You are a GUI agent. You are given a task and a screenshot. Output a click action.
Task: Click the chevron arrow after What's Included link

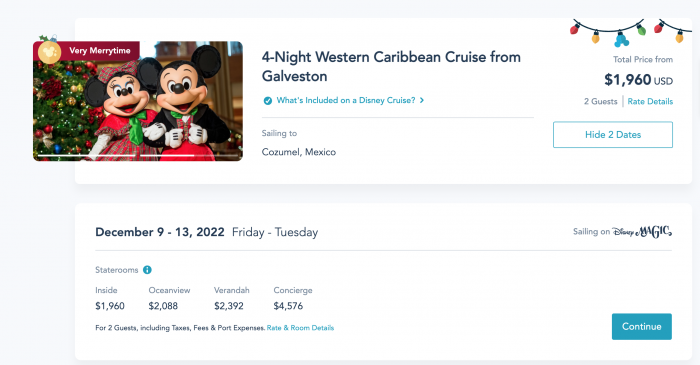pyautogui.click(x=422, y=100)
